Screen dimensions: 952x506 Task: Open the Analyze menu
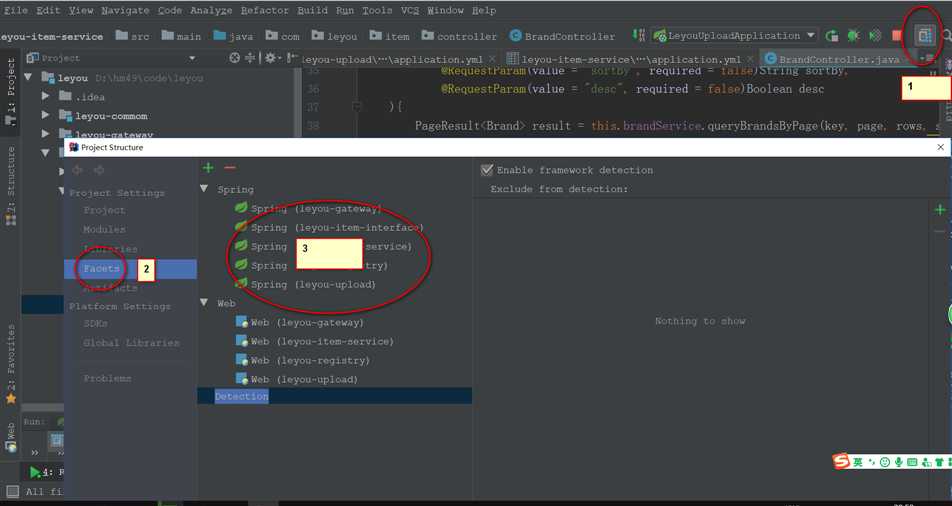coord(211,10)
